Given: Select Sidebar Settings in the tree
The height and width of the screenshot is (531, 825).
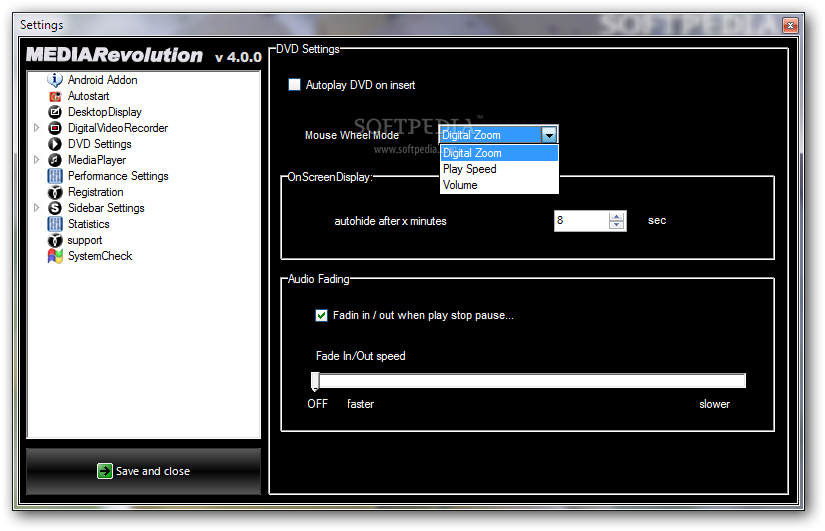Looking at the screenshot, I should point(106,208).
